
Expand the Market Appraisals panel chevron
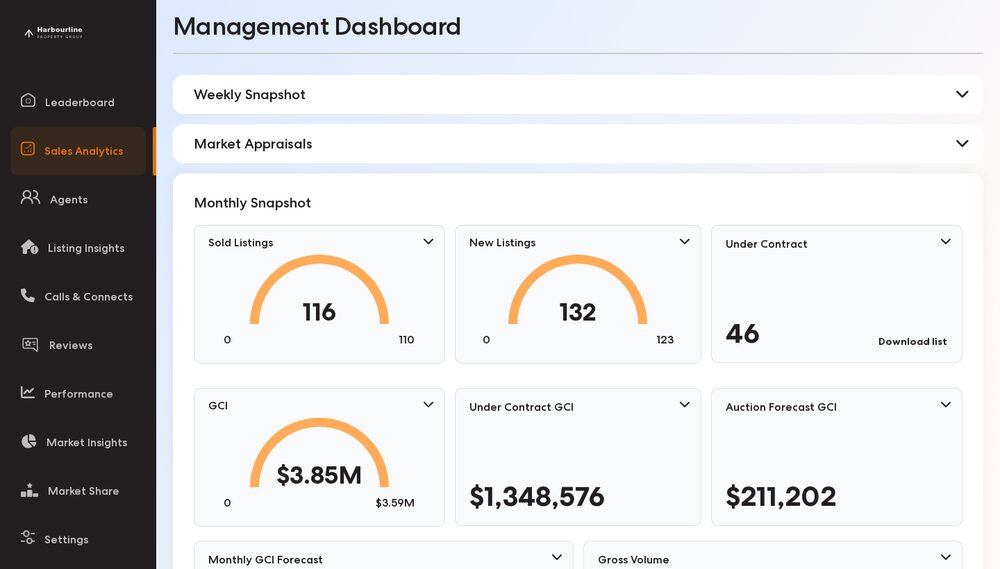point(962,144)
